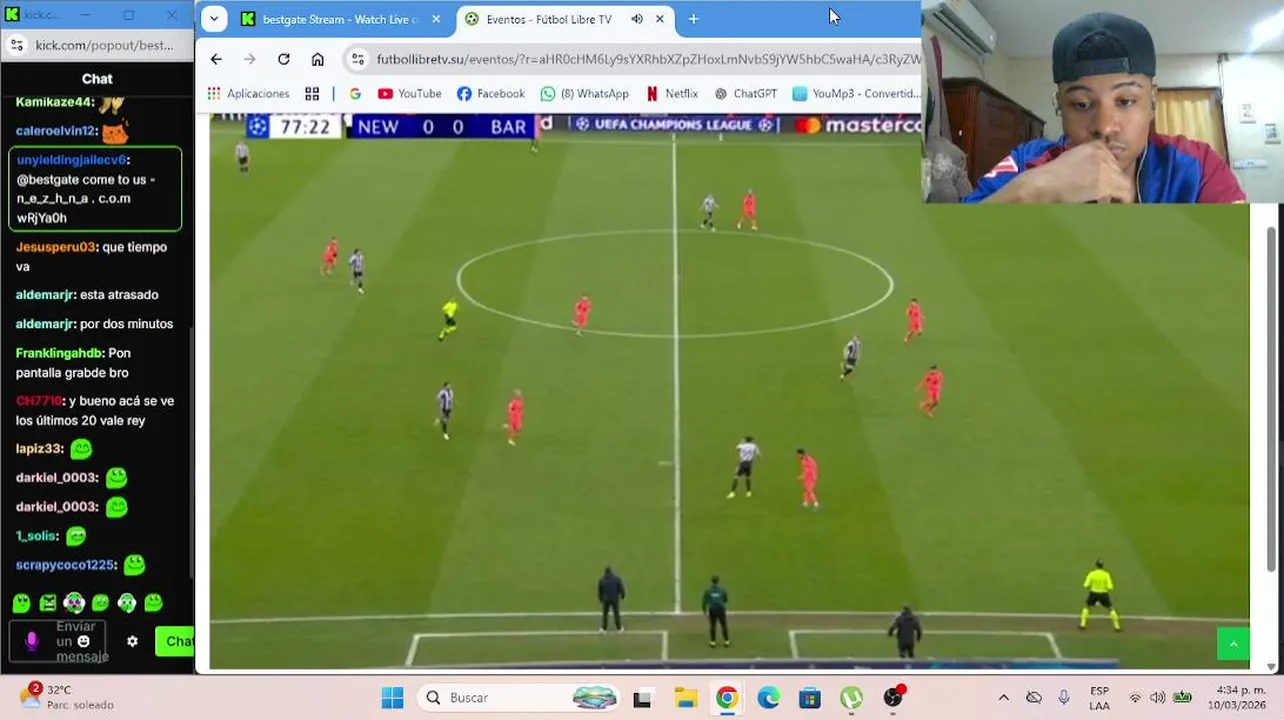Close the Eventos - Fútbol Libre TV tab
The height and width of the screenshot is (720, 1284).
point(660,19)
